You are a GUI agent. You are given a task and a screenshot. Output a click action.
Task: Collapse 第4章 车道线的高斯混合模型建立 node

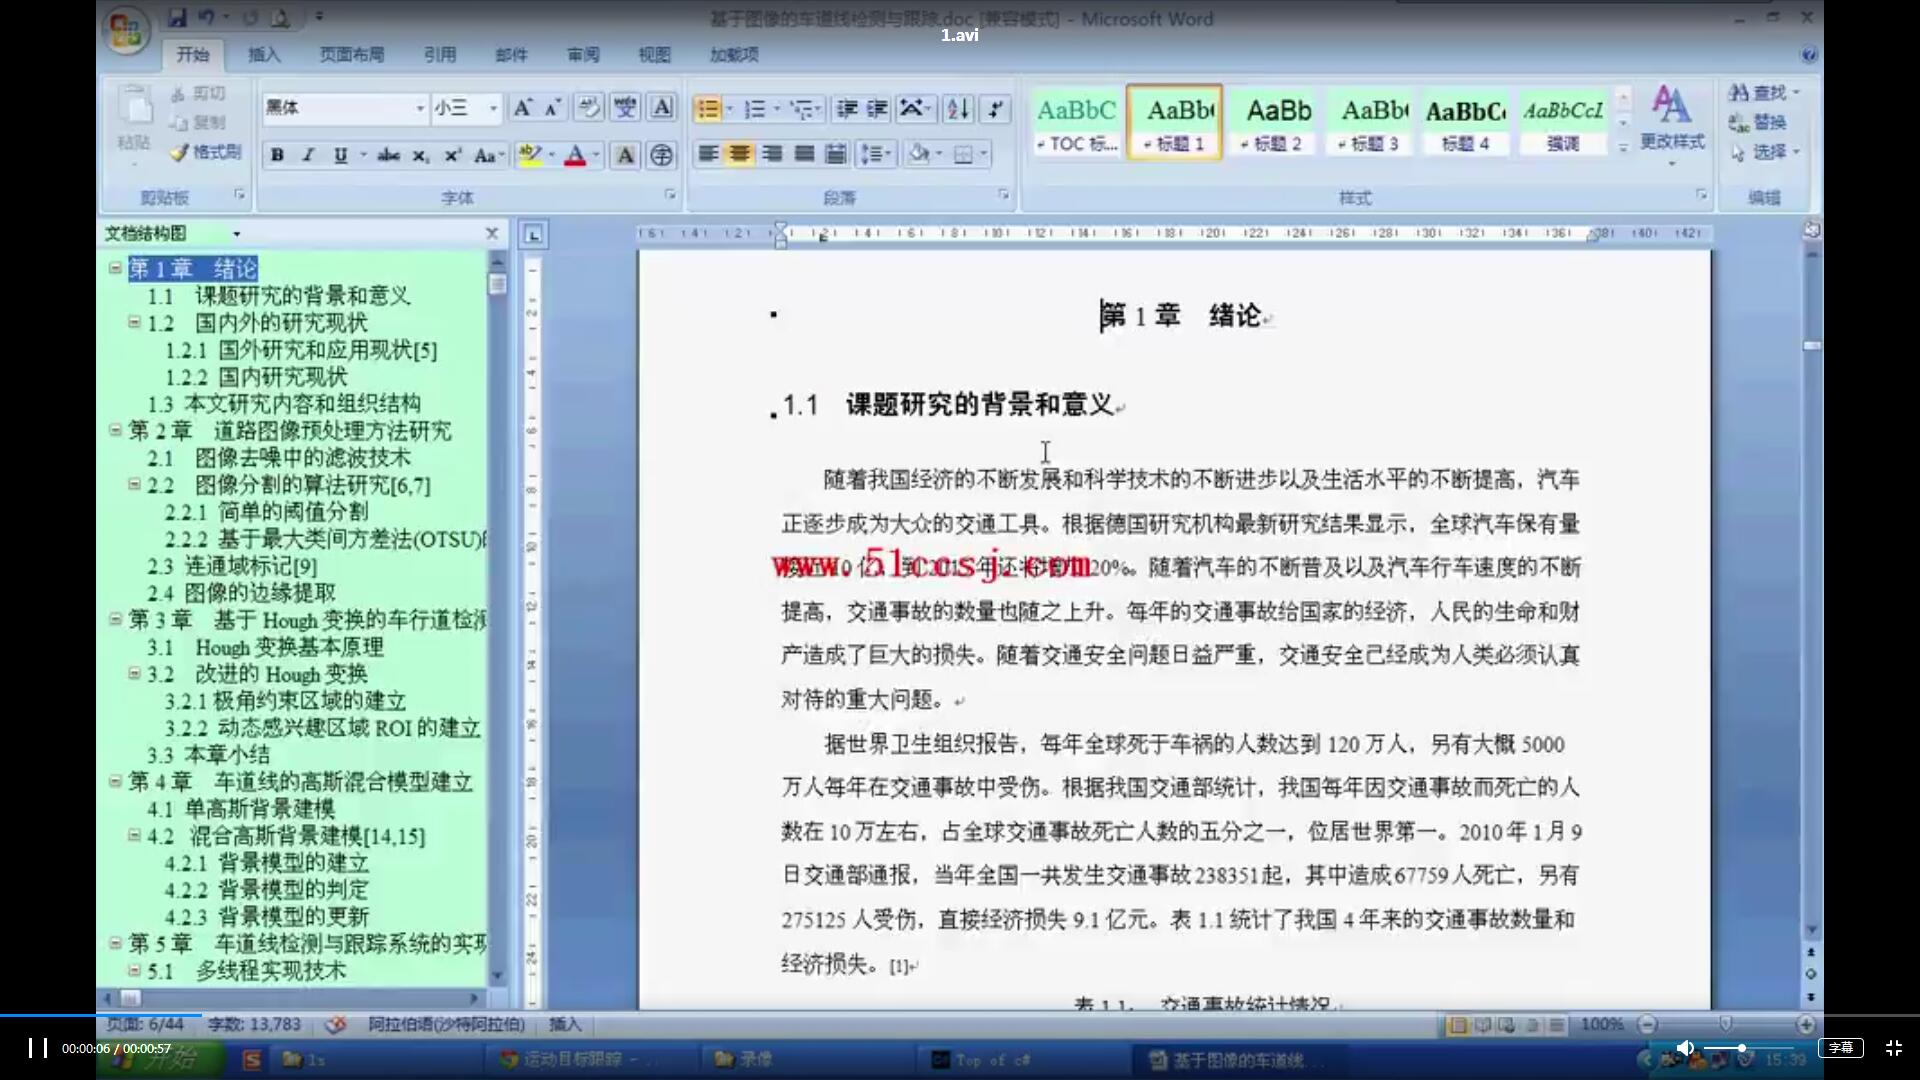click(115, 781)
